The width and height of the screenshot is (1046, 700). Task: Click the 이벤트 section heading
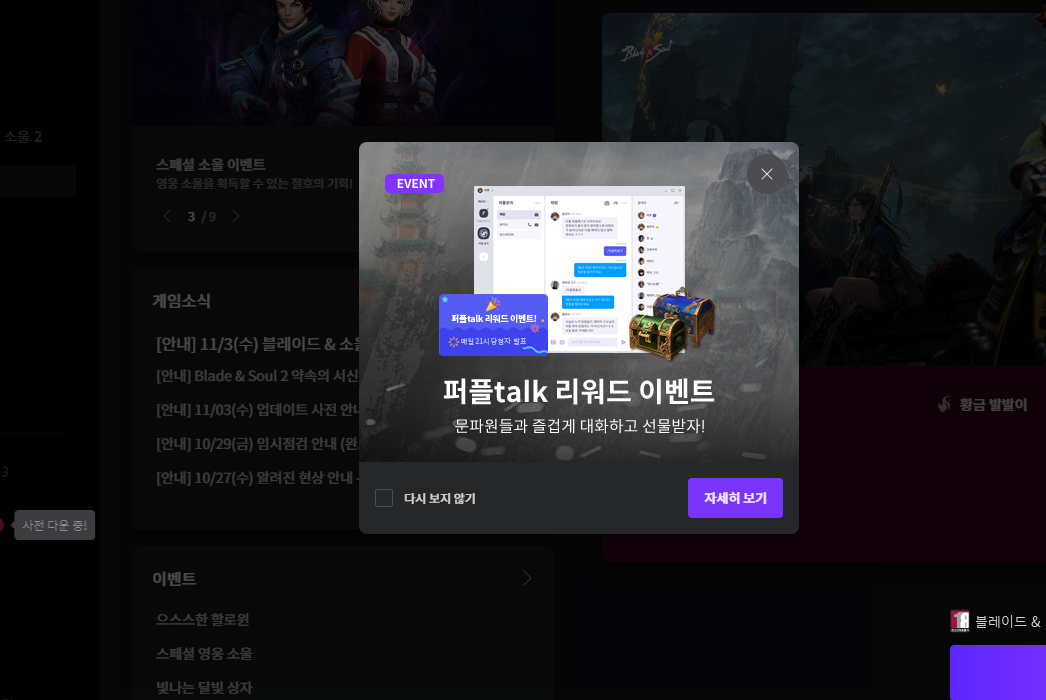(x=174, y=579)
